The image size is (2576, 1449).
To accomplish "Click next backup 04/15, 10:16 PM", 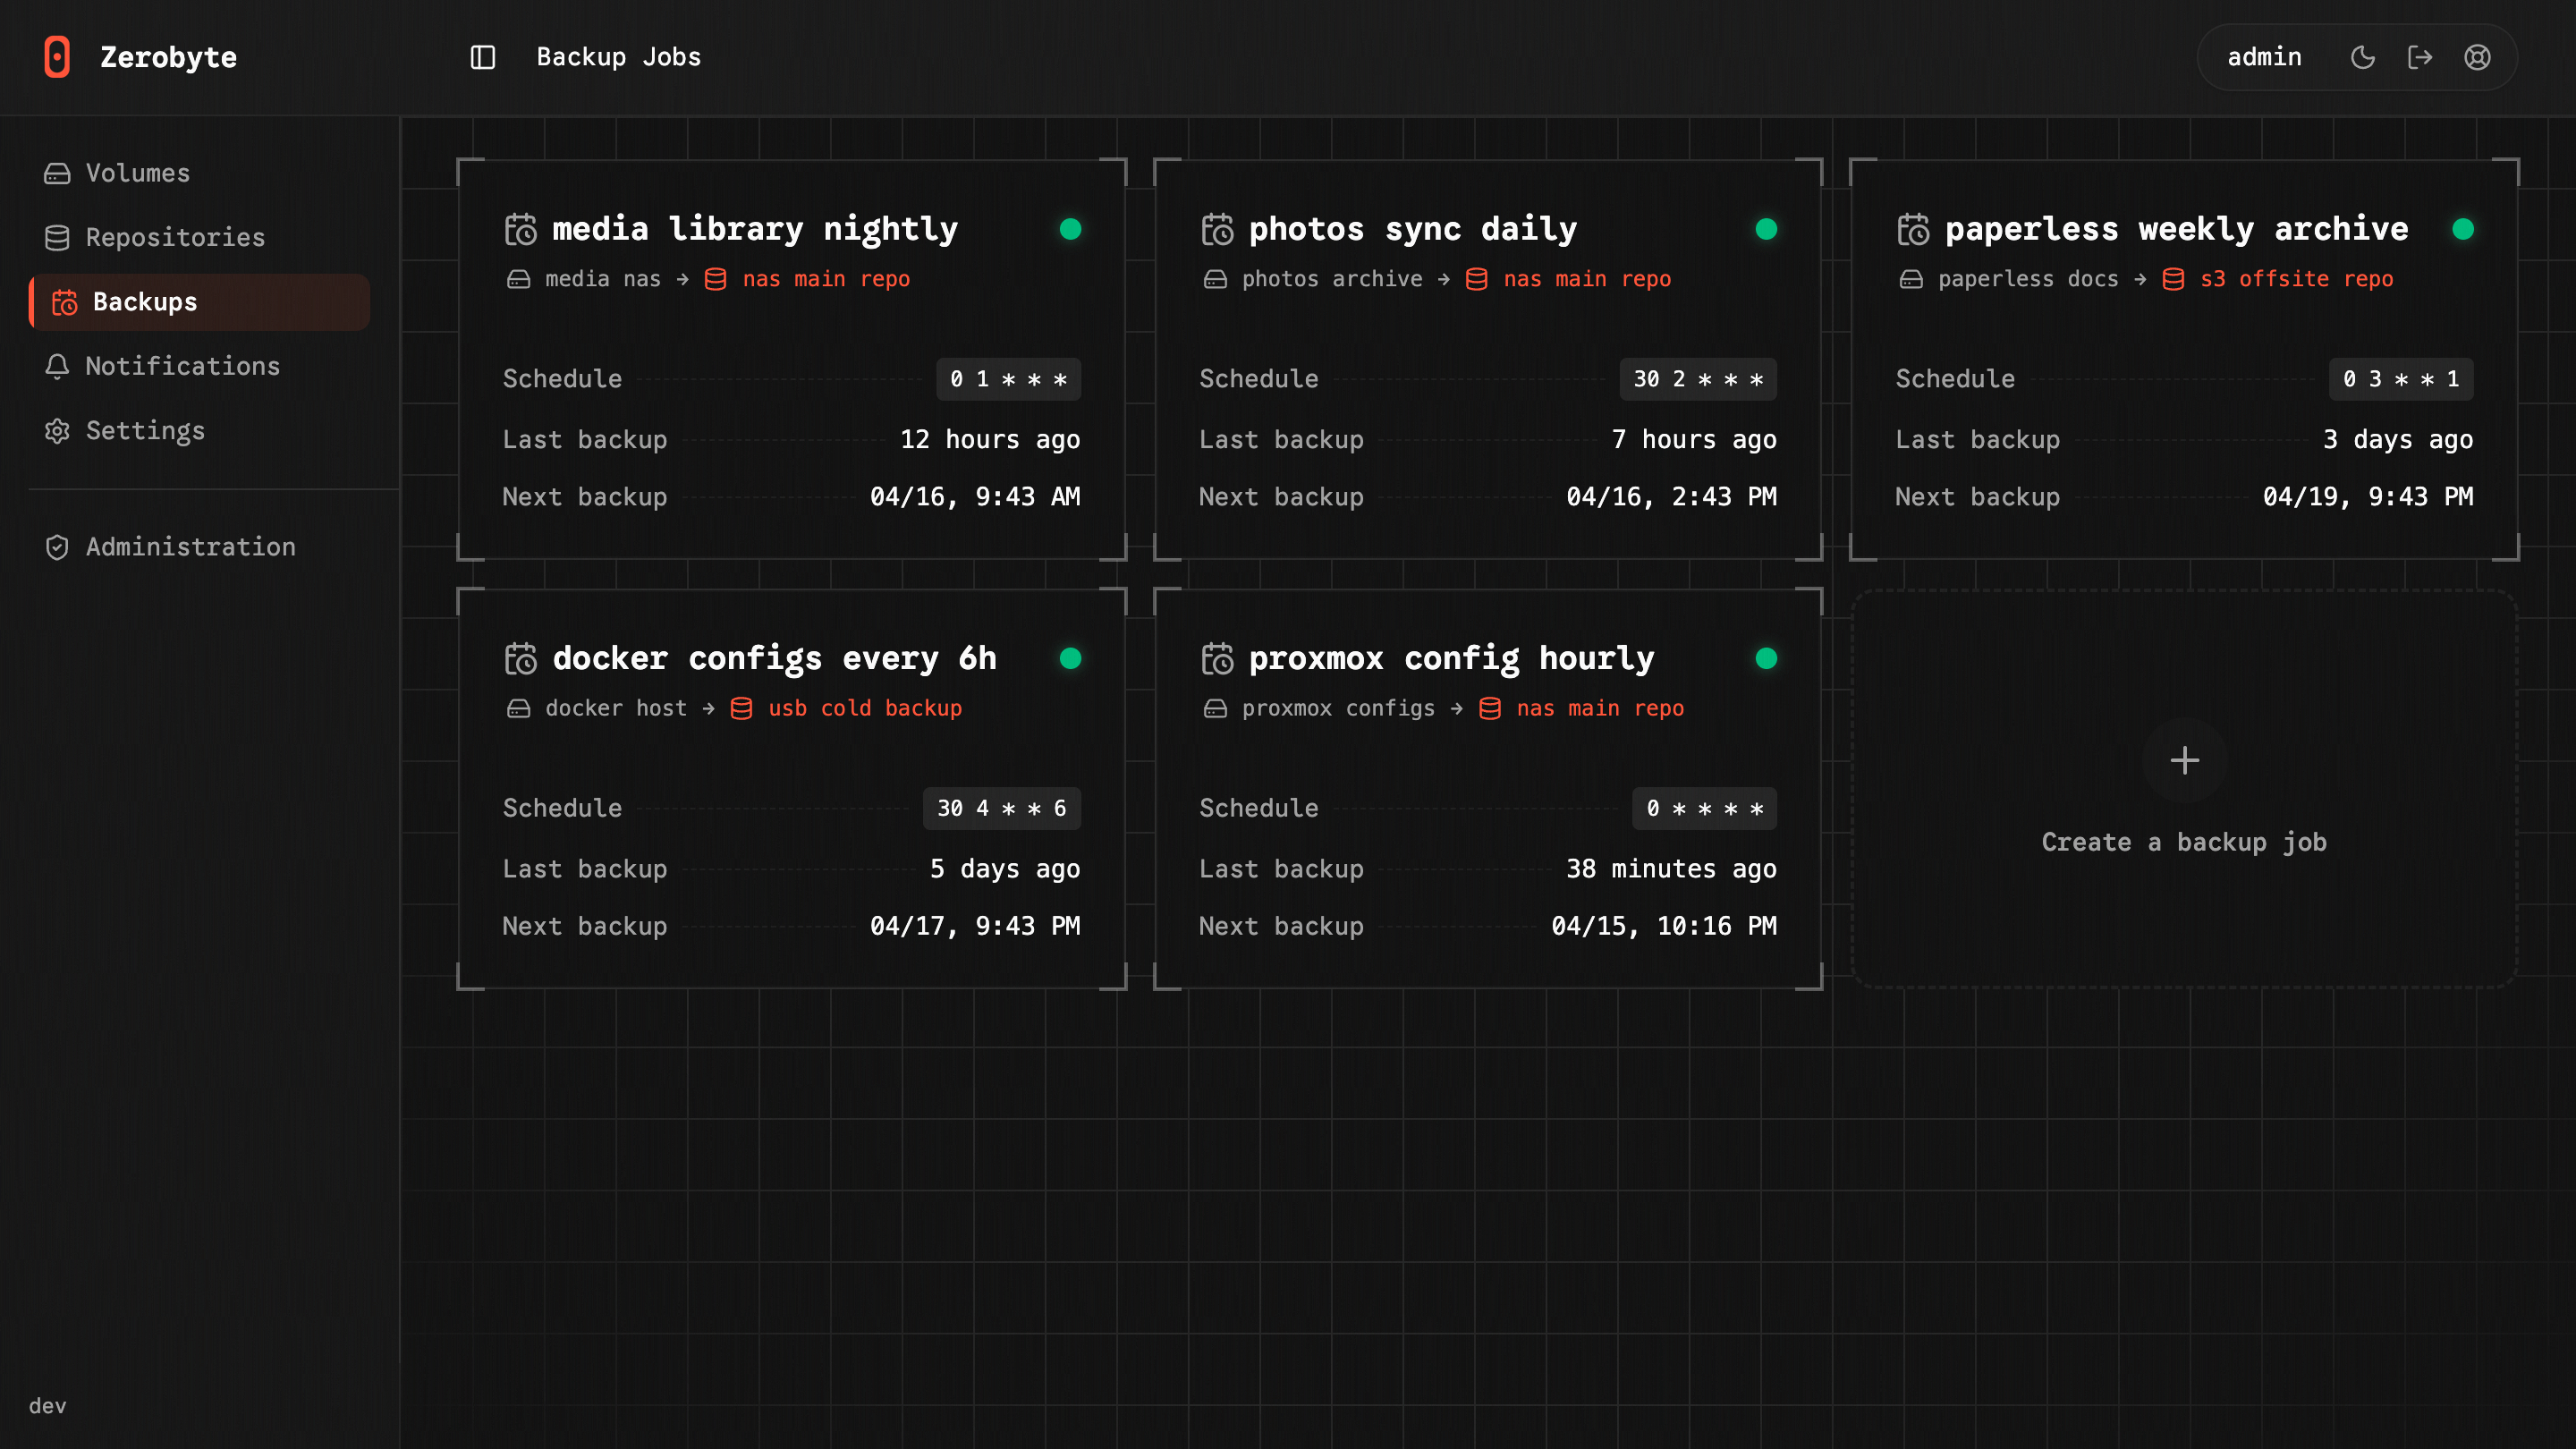I will [1664, 926].
